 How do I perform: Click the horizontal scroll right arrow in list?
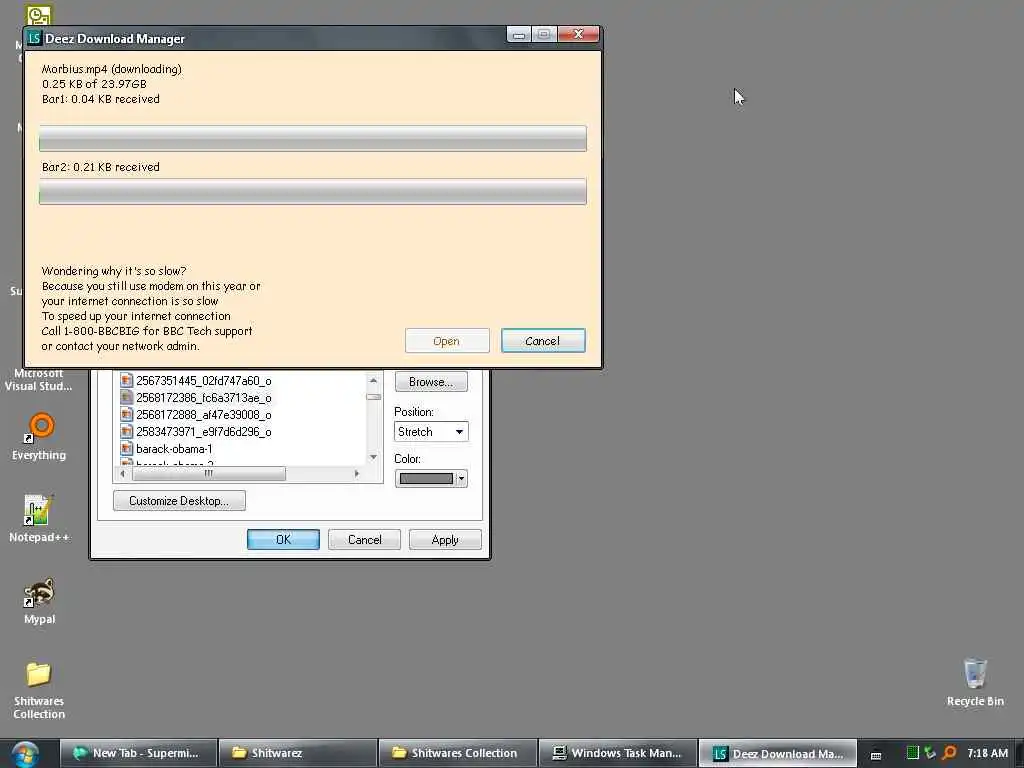click(357, 473)
